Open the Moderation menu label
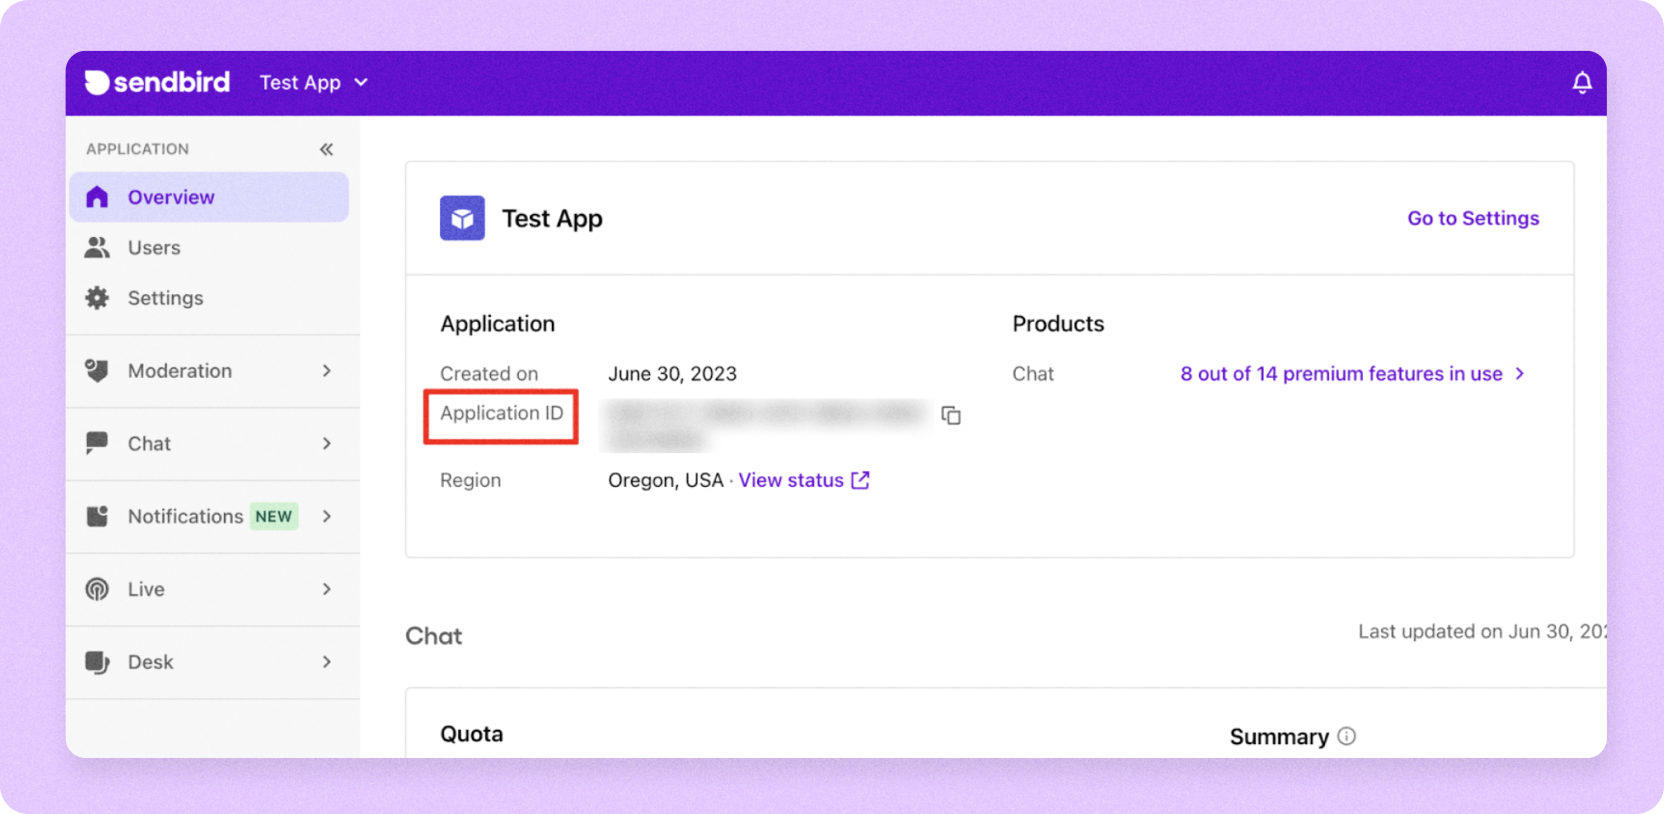This screenshot has width=1664, height=814. pyautogui.click(x=180, y=371)
